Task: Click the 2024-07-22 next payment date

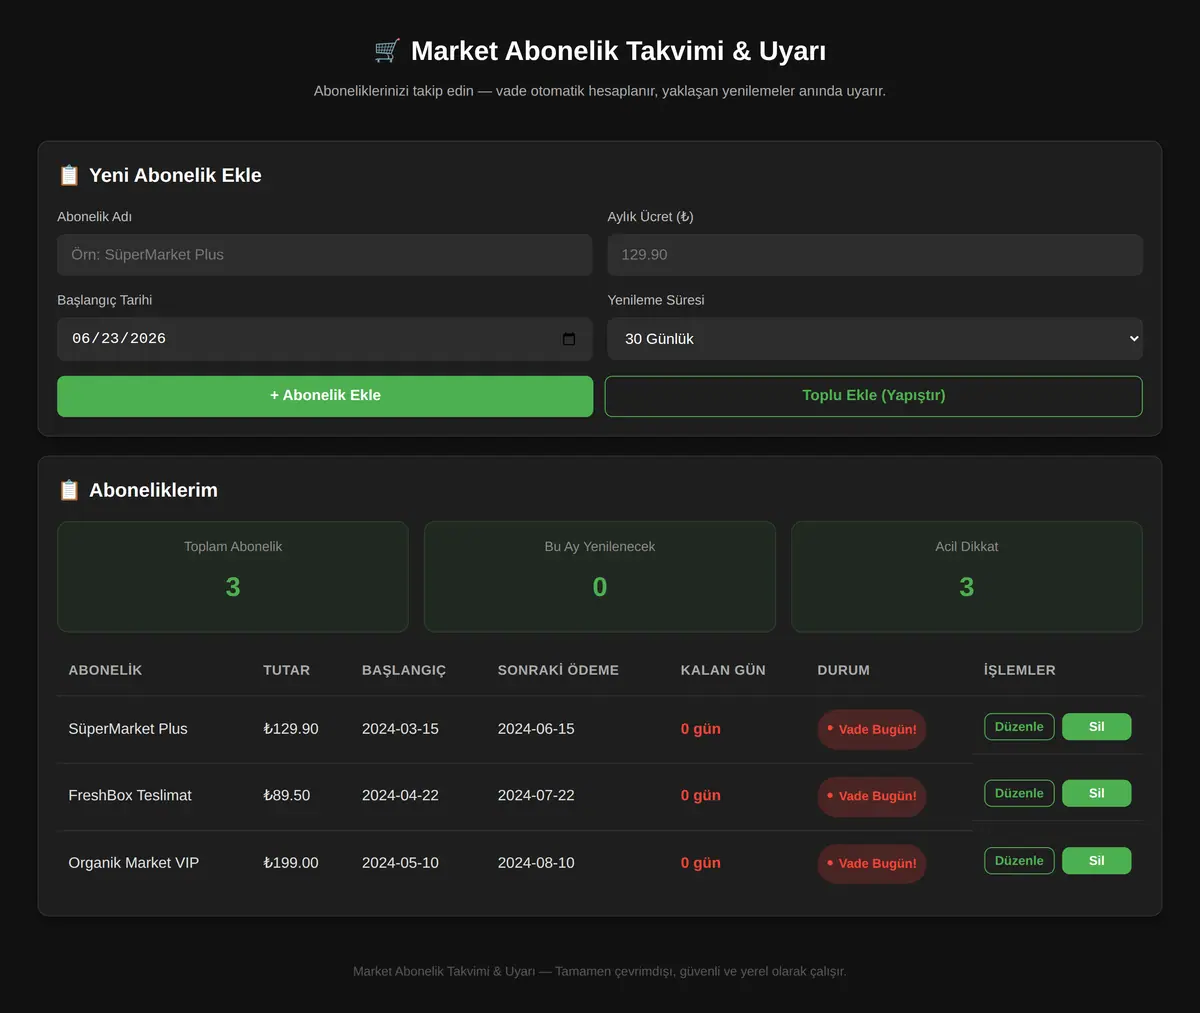Action: click(536, 795)
